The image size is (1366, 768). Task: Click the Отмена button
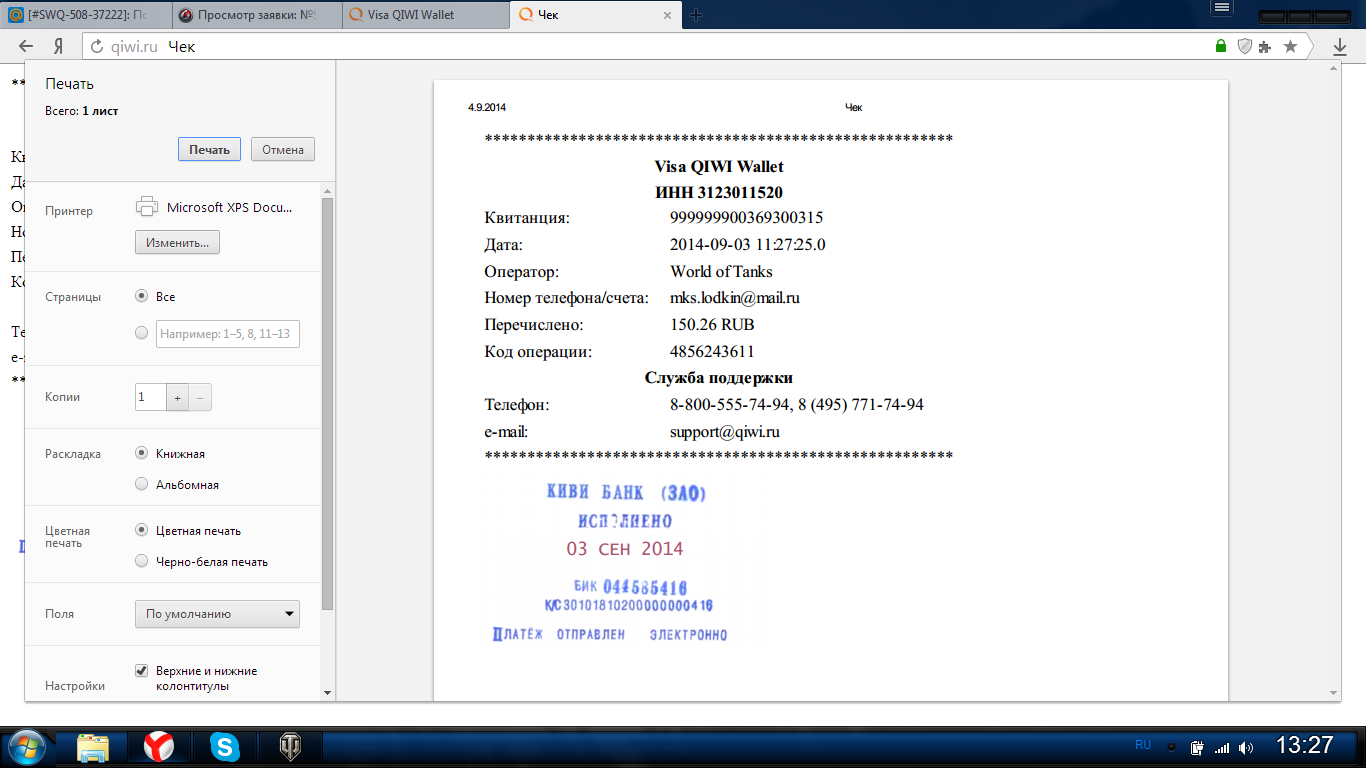[283, 149]
